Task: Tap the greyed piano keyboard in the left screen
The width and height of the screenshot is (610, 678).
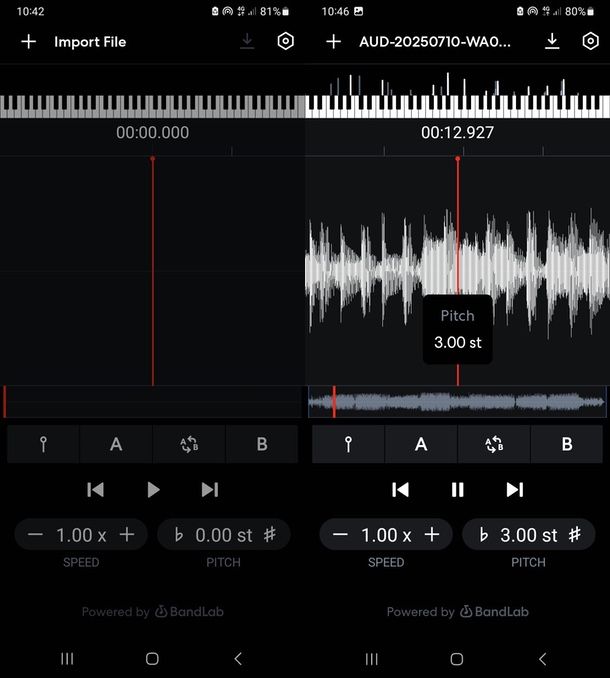Action: 152,106
